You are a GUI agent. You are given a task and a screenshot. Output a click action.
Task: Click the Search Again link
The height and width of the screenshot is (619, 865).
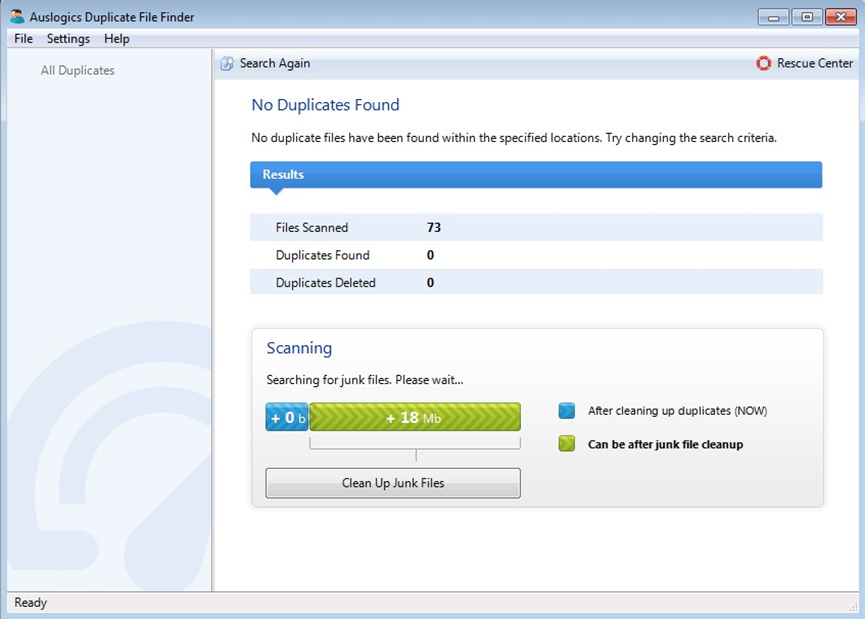click(x=275, y=63)
